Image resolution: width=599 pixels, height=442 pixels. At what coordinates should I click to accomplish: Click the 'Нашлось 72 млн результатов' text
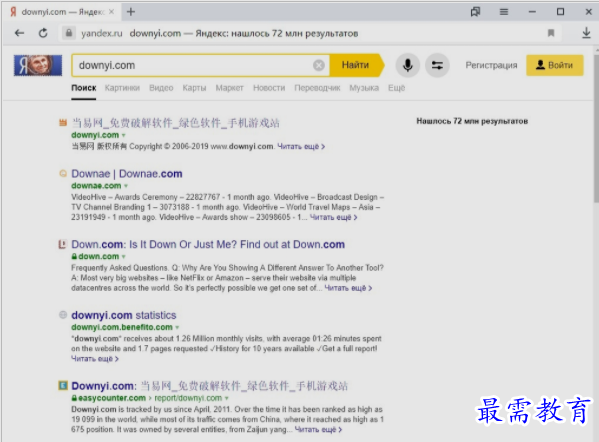[472, 121]
